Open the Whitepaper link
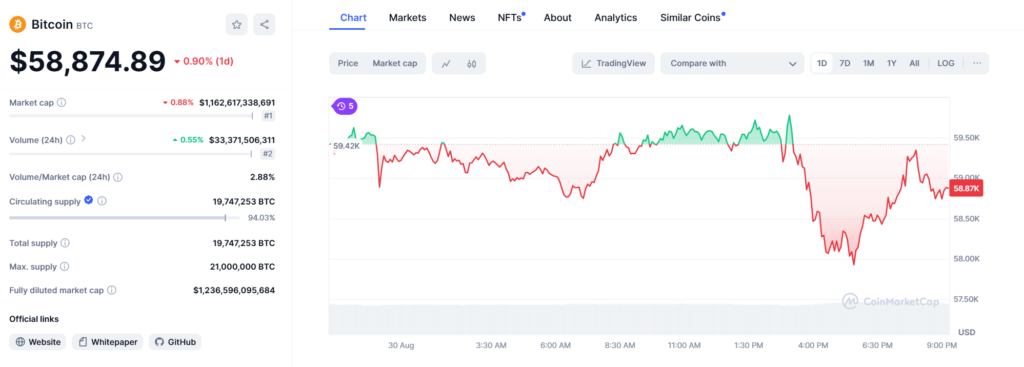The image size is (1024, 367). click(107, 342)
